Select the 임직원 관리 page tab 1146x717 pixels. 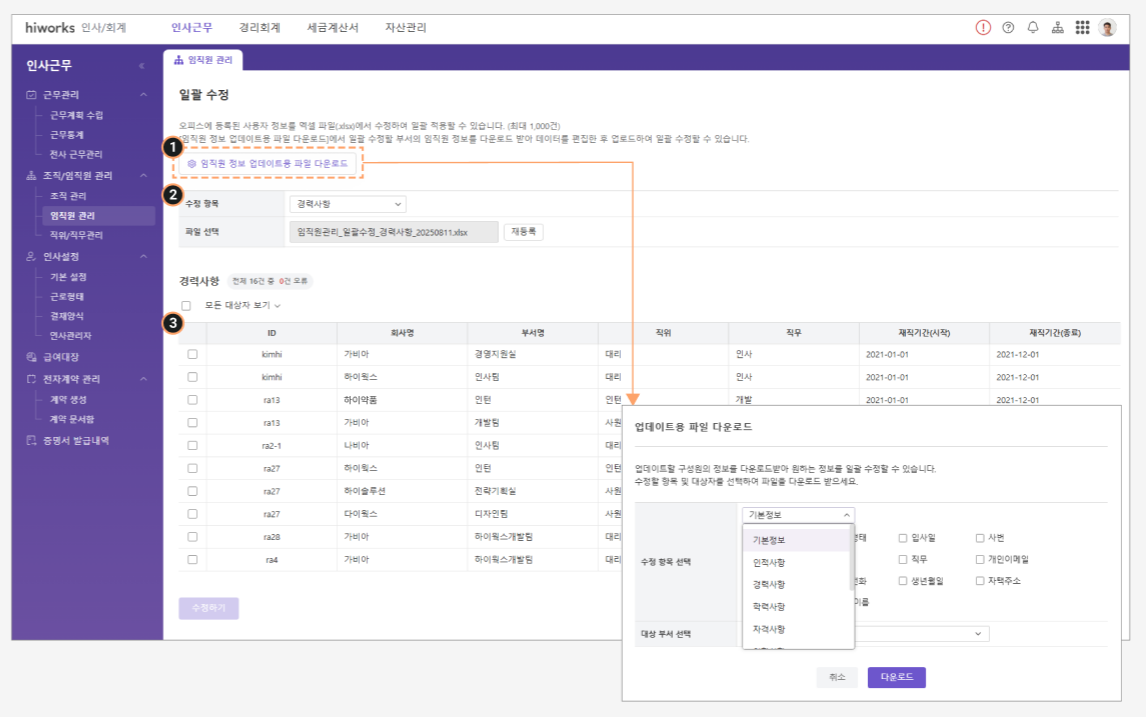[x=203, y=60]
